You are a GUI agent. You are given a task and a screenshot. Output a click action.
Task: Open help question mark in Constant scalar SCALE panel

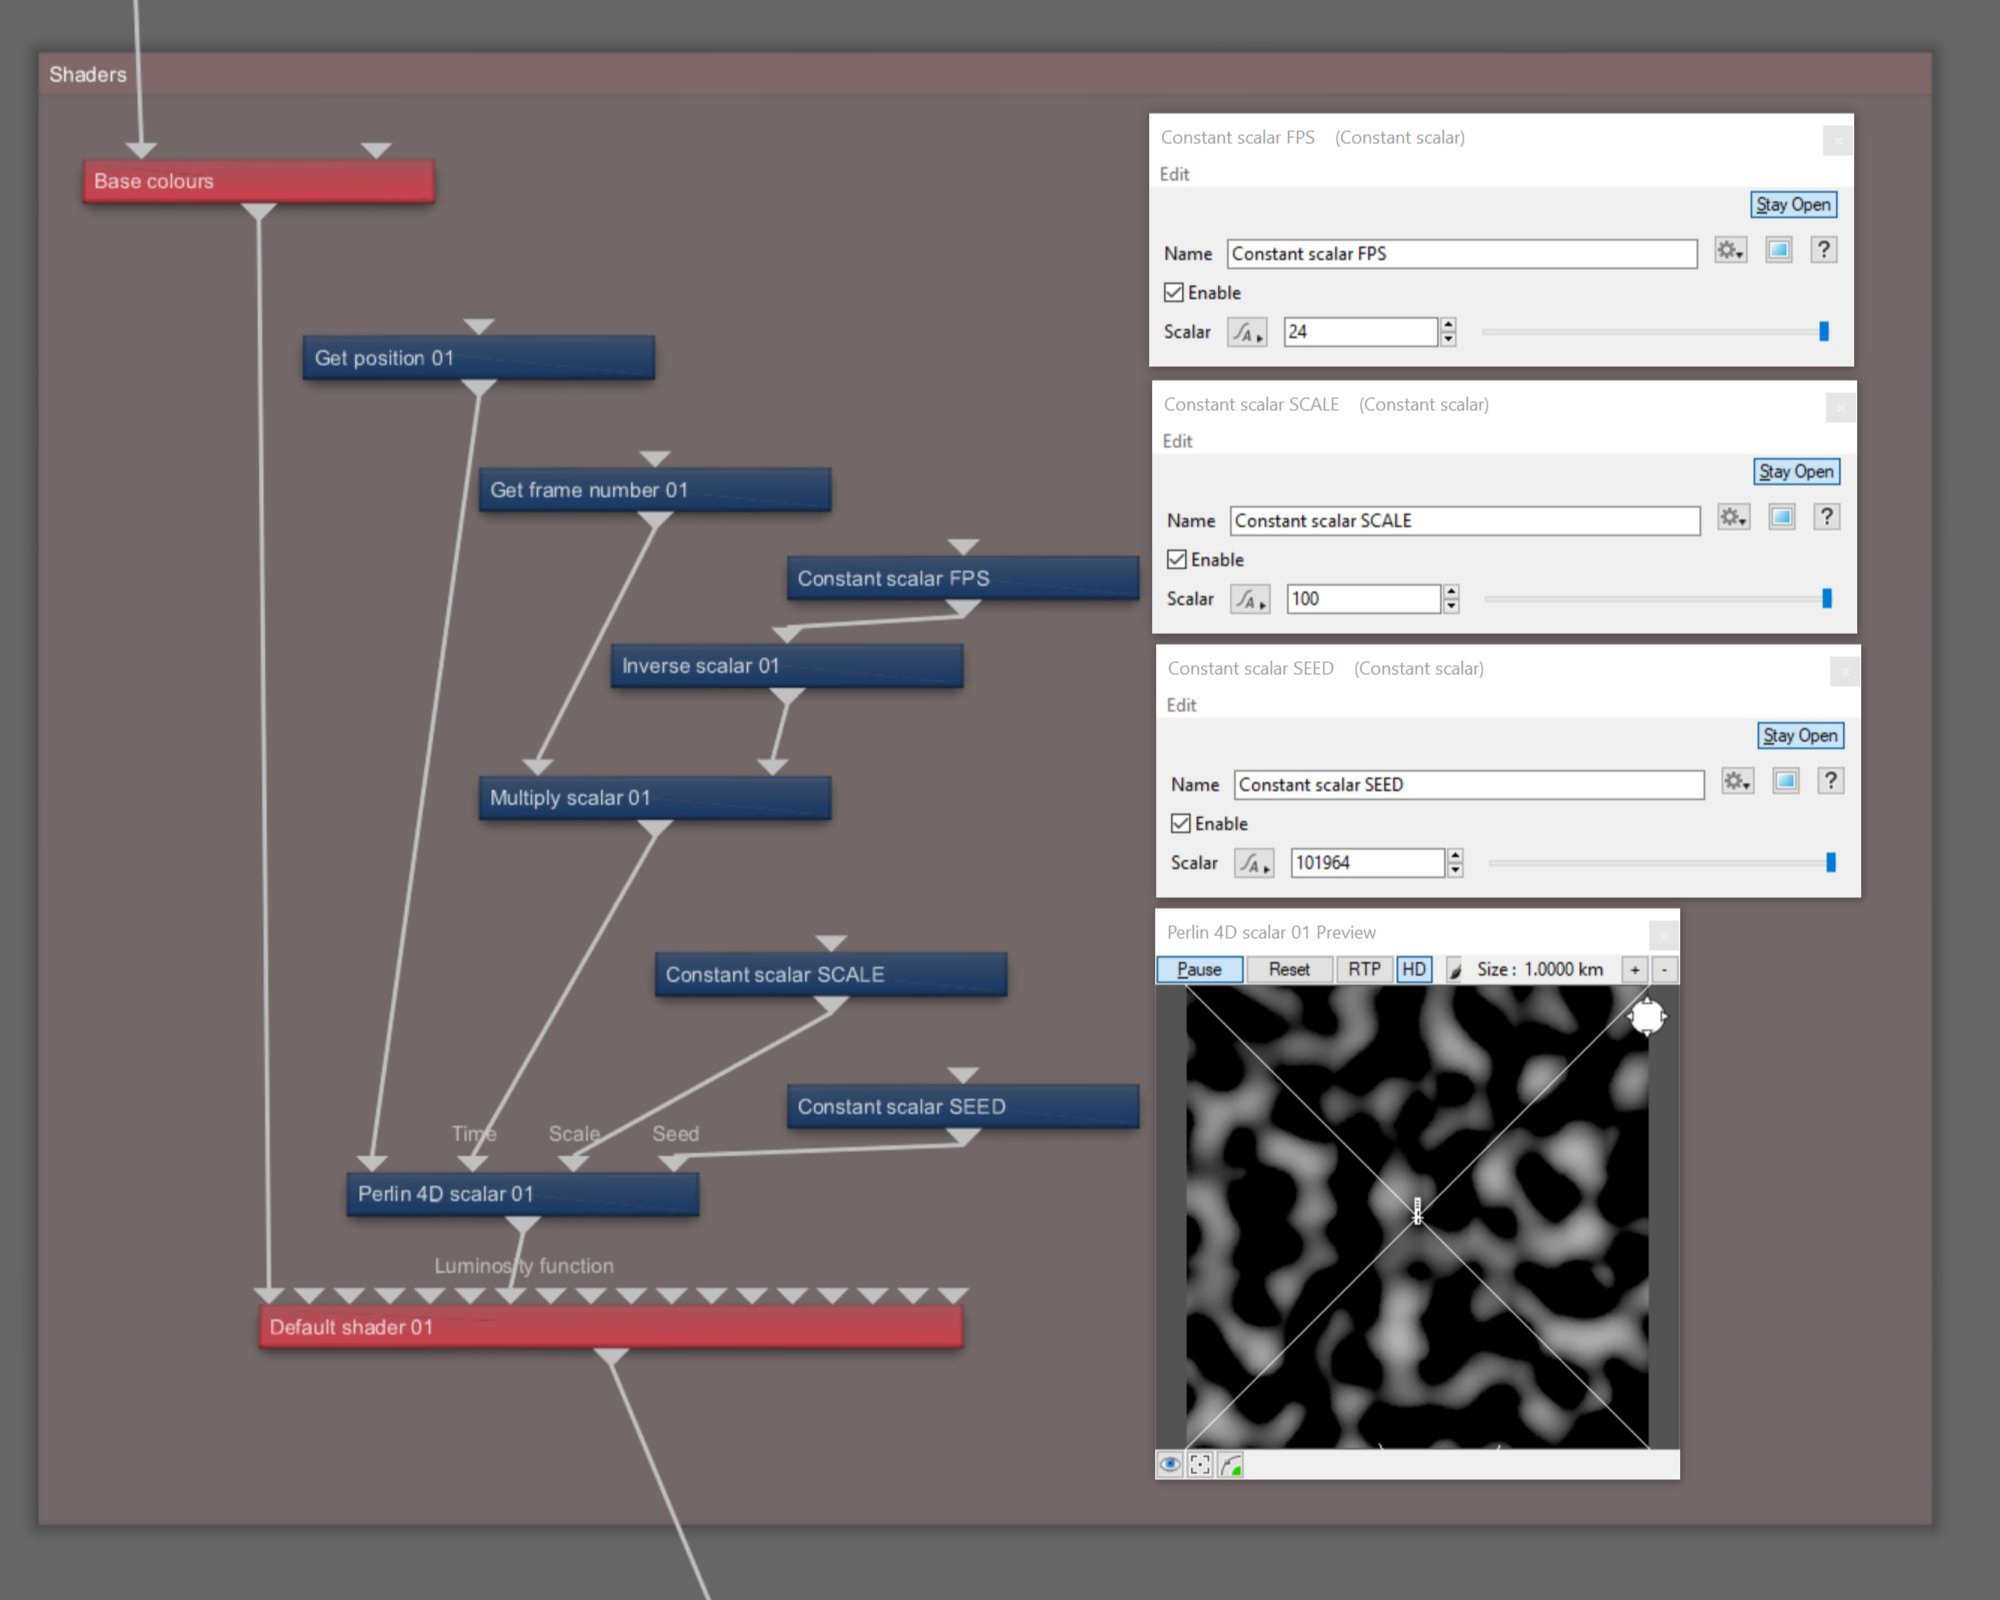pos(1827,518)
